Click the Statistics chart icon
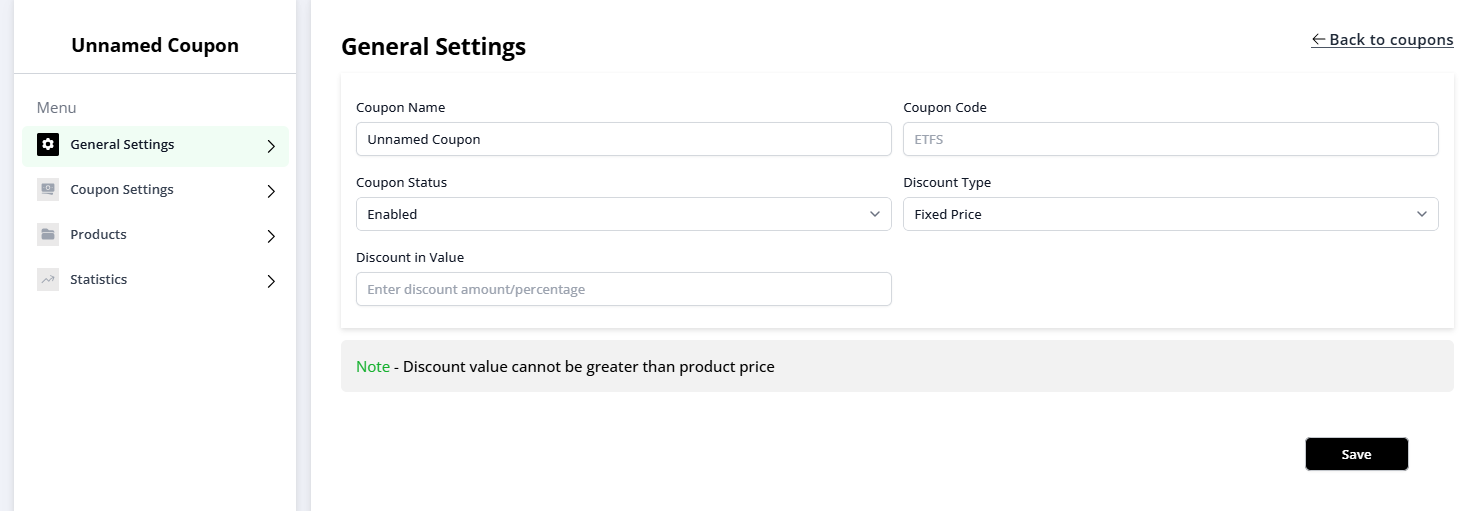Screen dimensions: 1482x511 click(48, 280)
